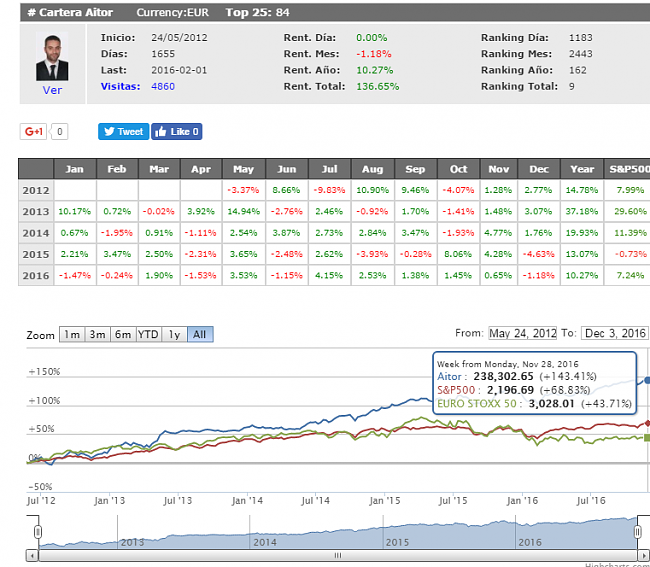Viewport: 650px width, 567px height.
Task: Click the Facebook Like button
Action: coord(177,132)
